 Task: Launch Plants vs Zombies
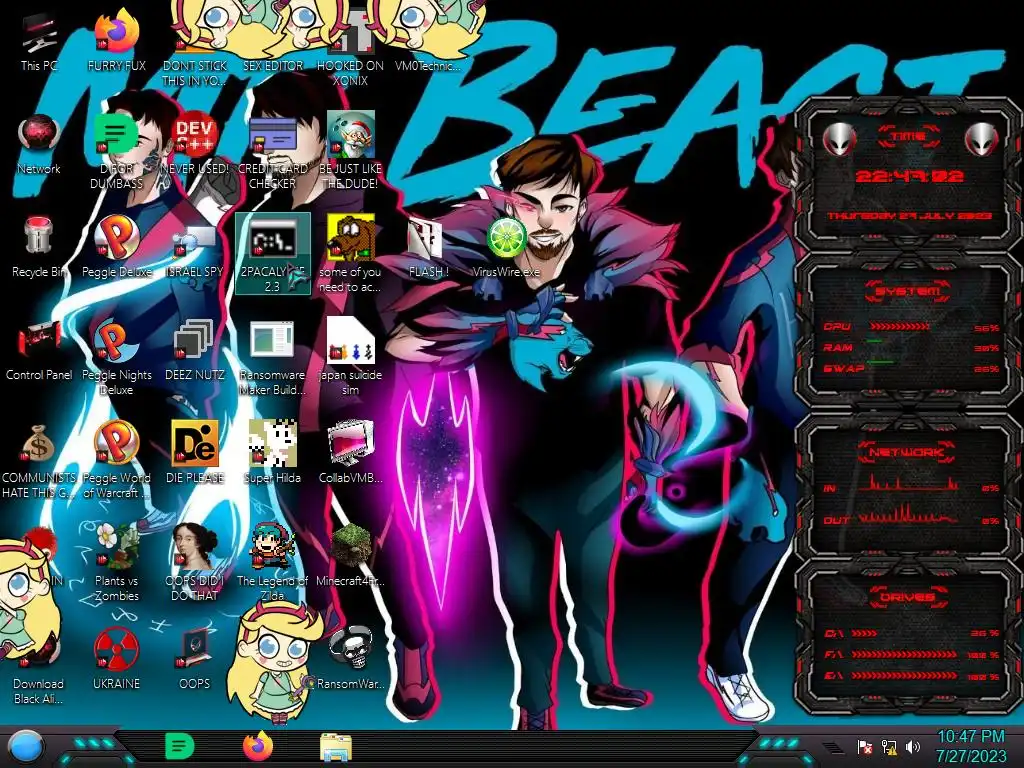pos(116,562)
